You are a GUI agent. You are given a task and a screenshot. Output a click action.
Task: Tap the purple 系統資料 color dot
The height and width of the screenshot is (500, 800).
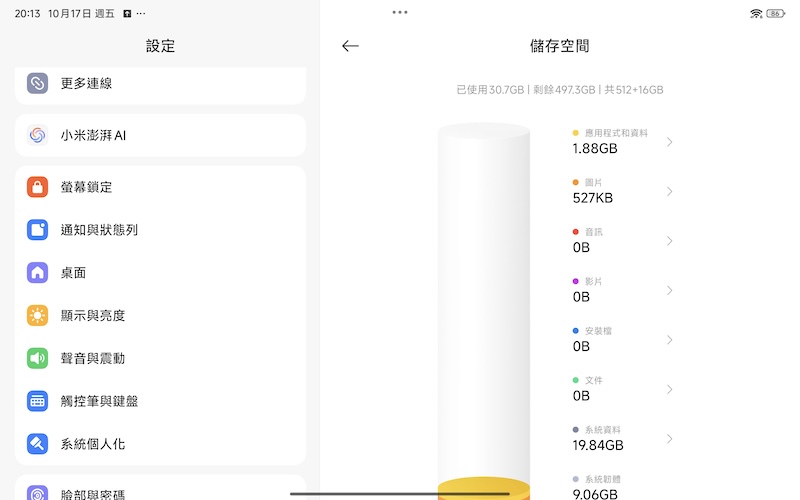pos(576,430)
